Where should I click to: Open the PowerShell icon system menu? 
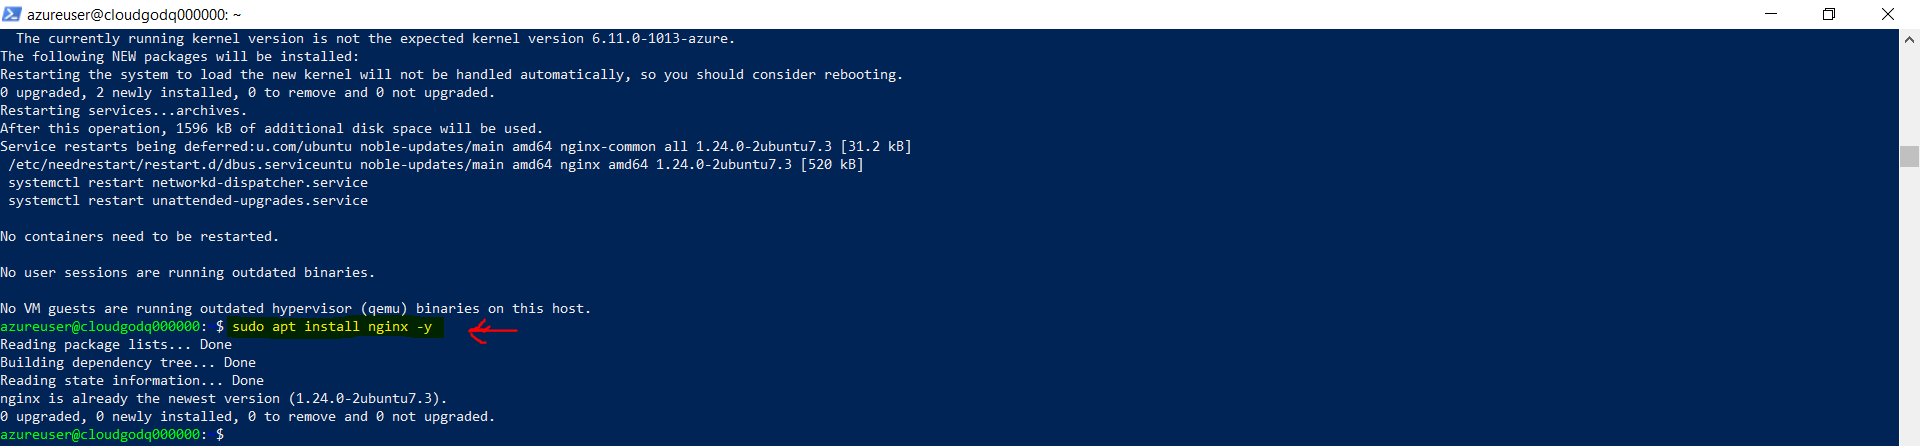click(12, 14)
